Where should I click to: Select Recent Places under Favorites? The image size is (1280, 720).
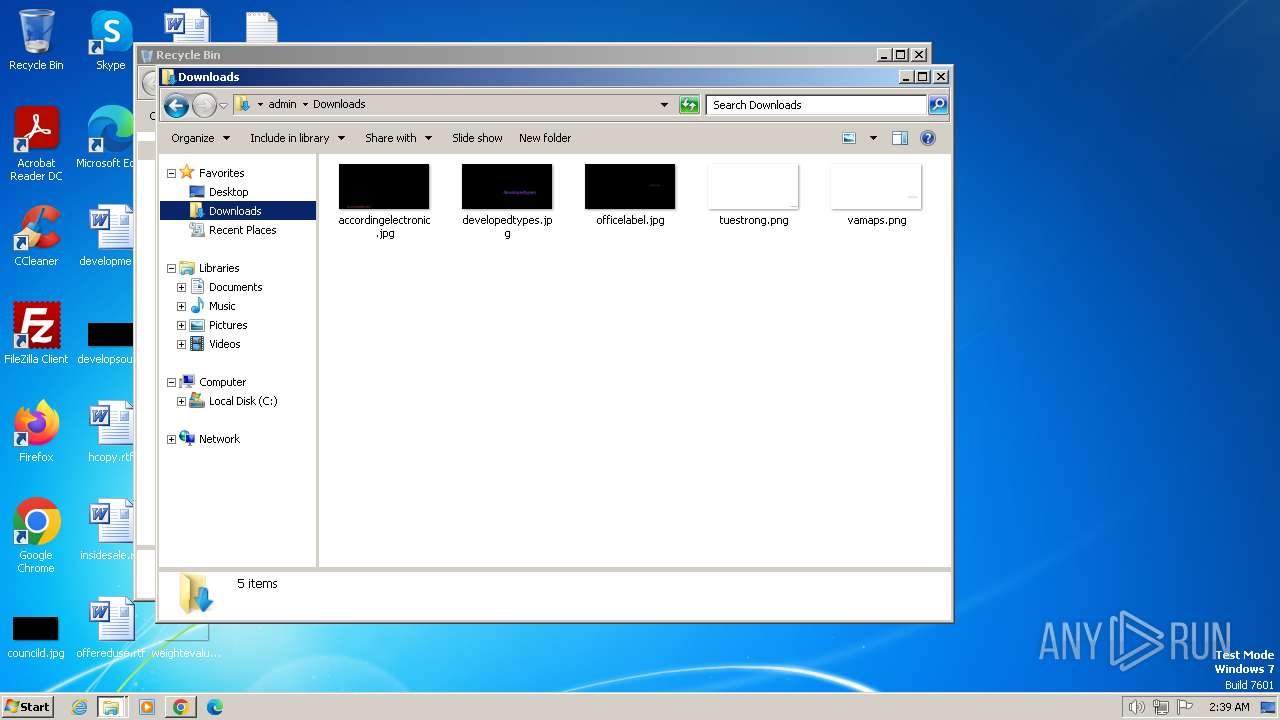(242, 230)
